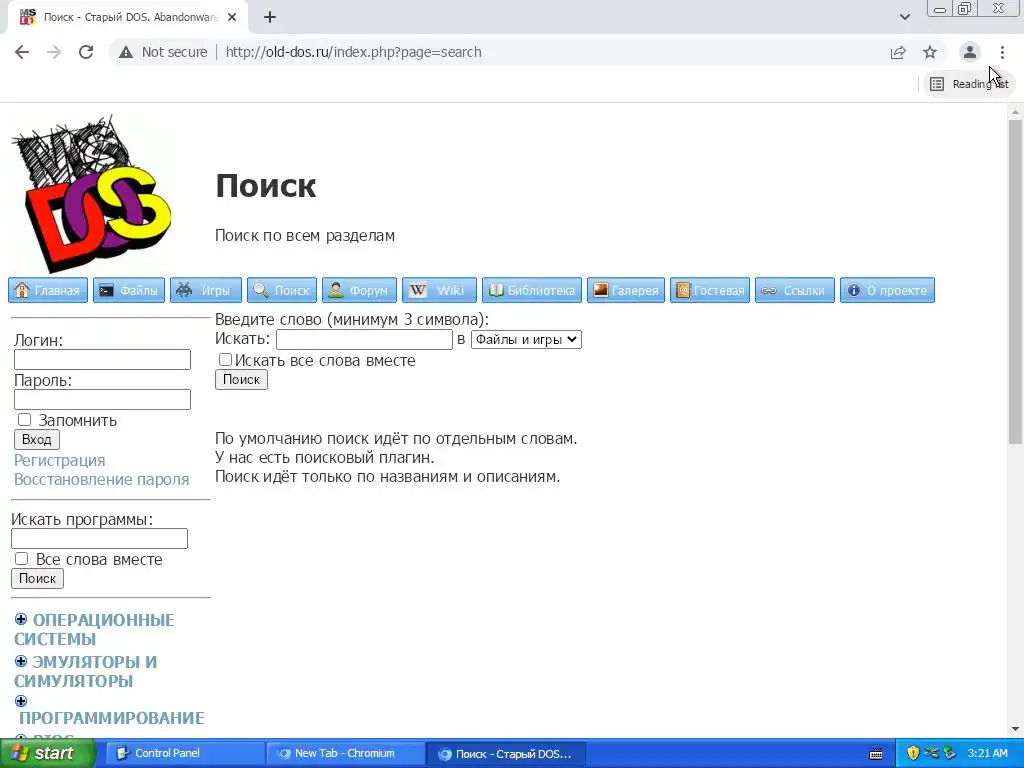Open the Файлы navigation tab

point(129,290)
